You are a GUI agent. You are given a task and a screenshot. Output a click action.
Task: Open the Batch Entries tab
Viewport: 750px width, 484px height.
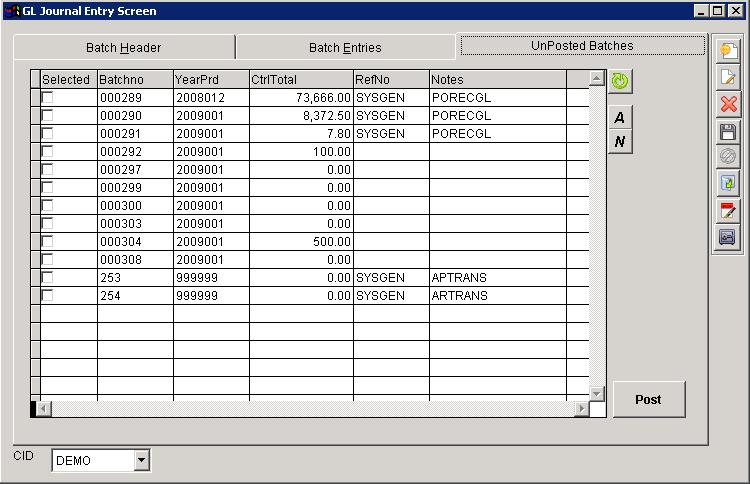point(345,47)
